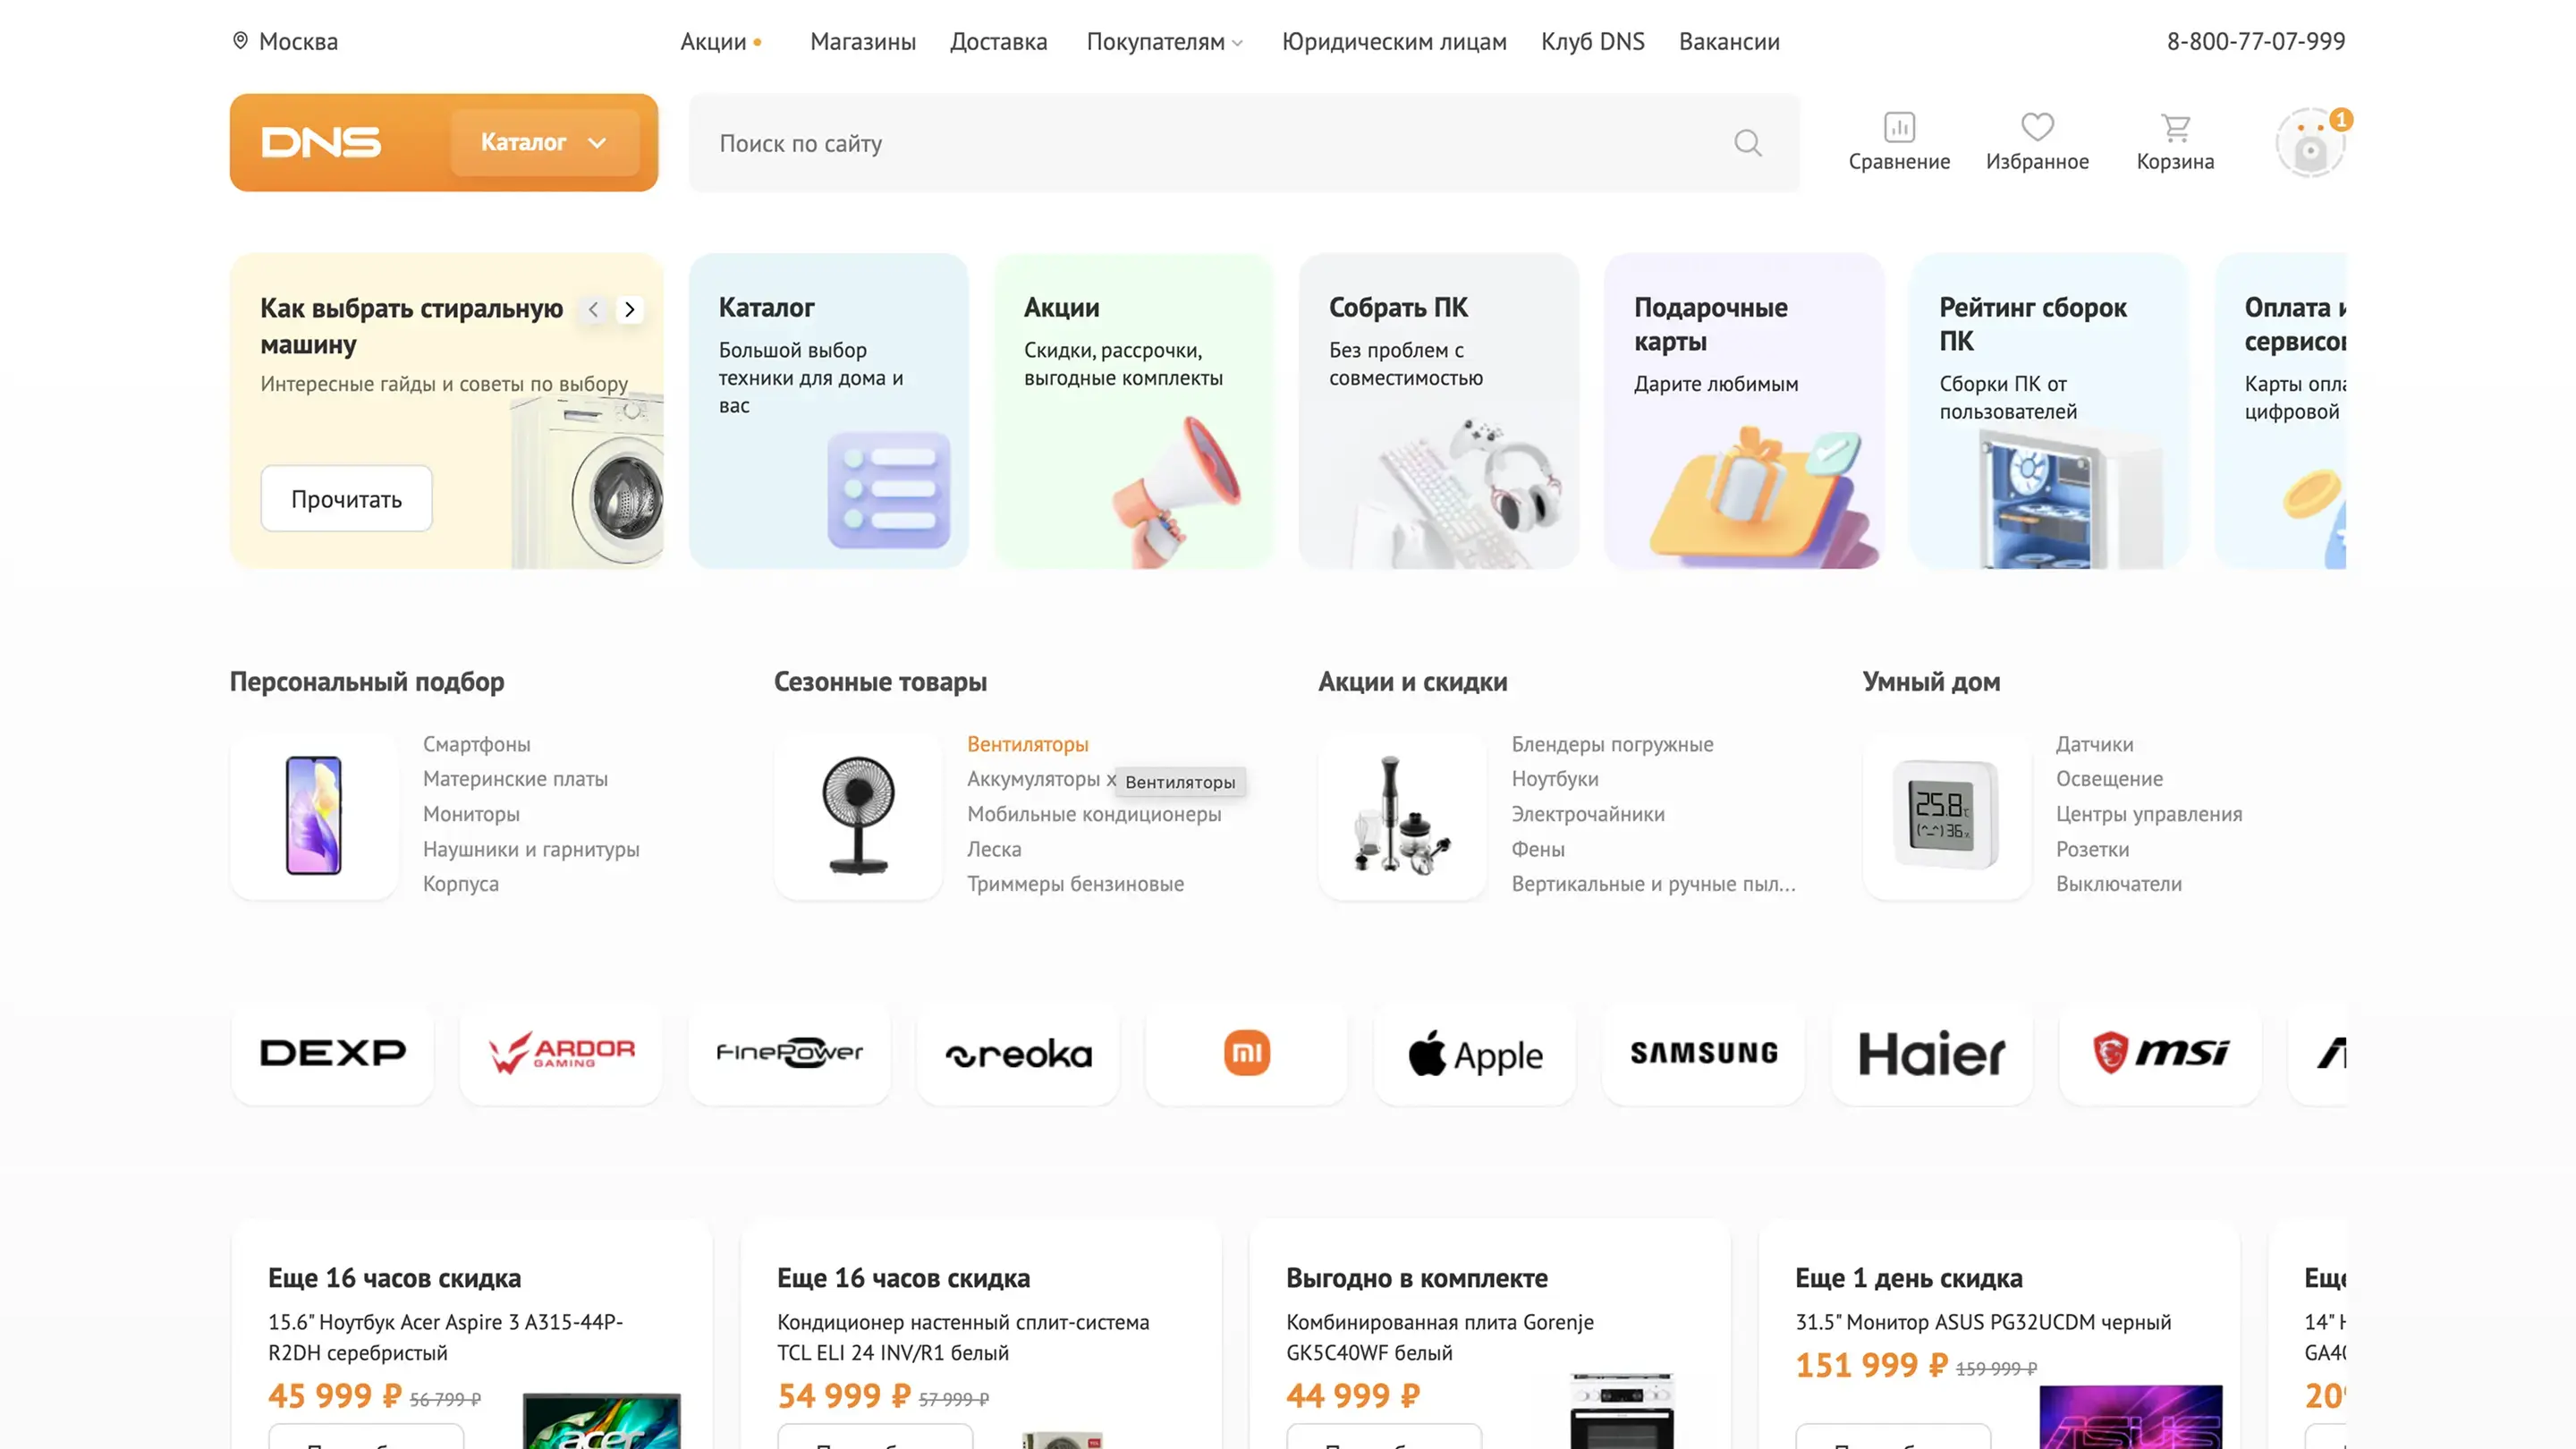Click the DNS logo
The width and height of the screenshot is (2576, 1449).
[321, 142]
